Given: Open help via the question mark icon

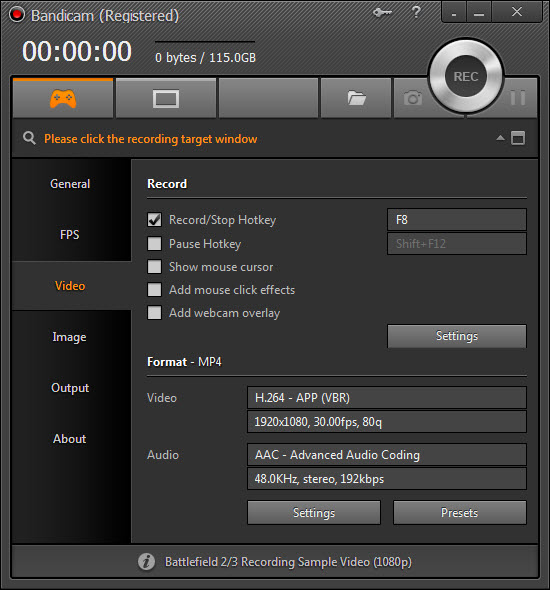Looking at the screenshot, I should [416, 12].
